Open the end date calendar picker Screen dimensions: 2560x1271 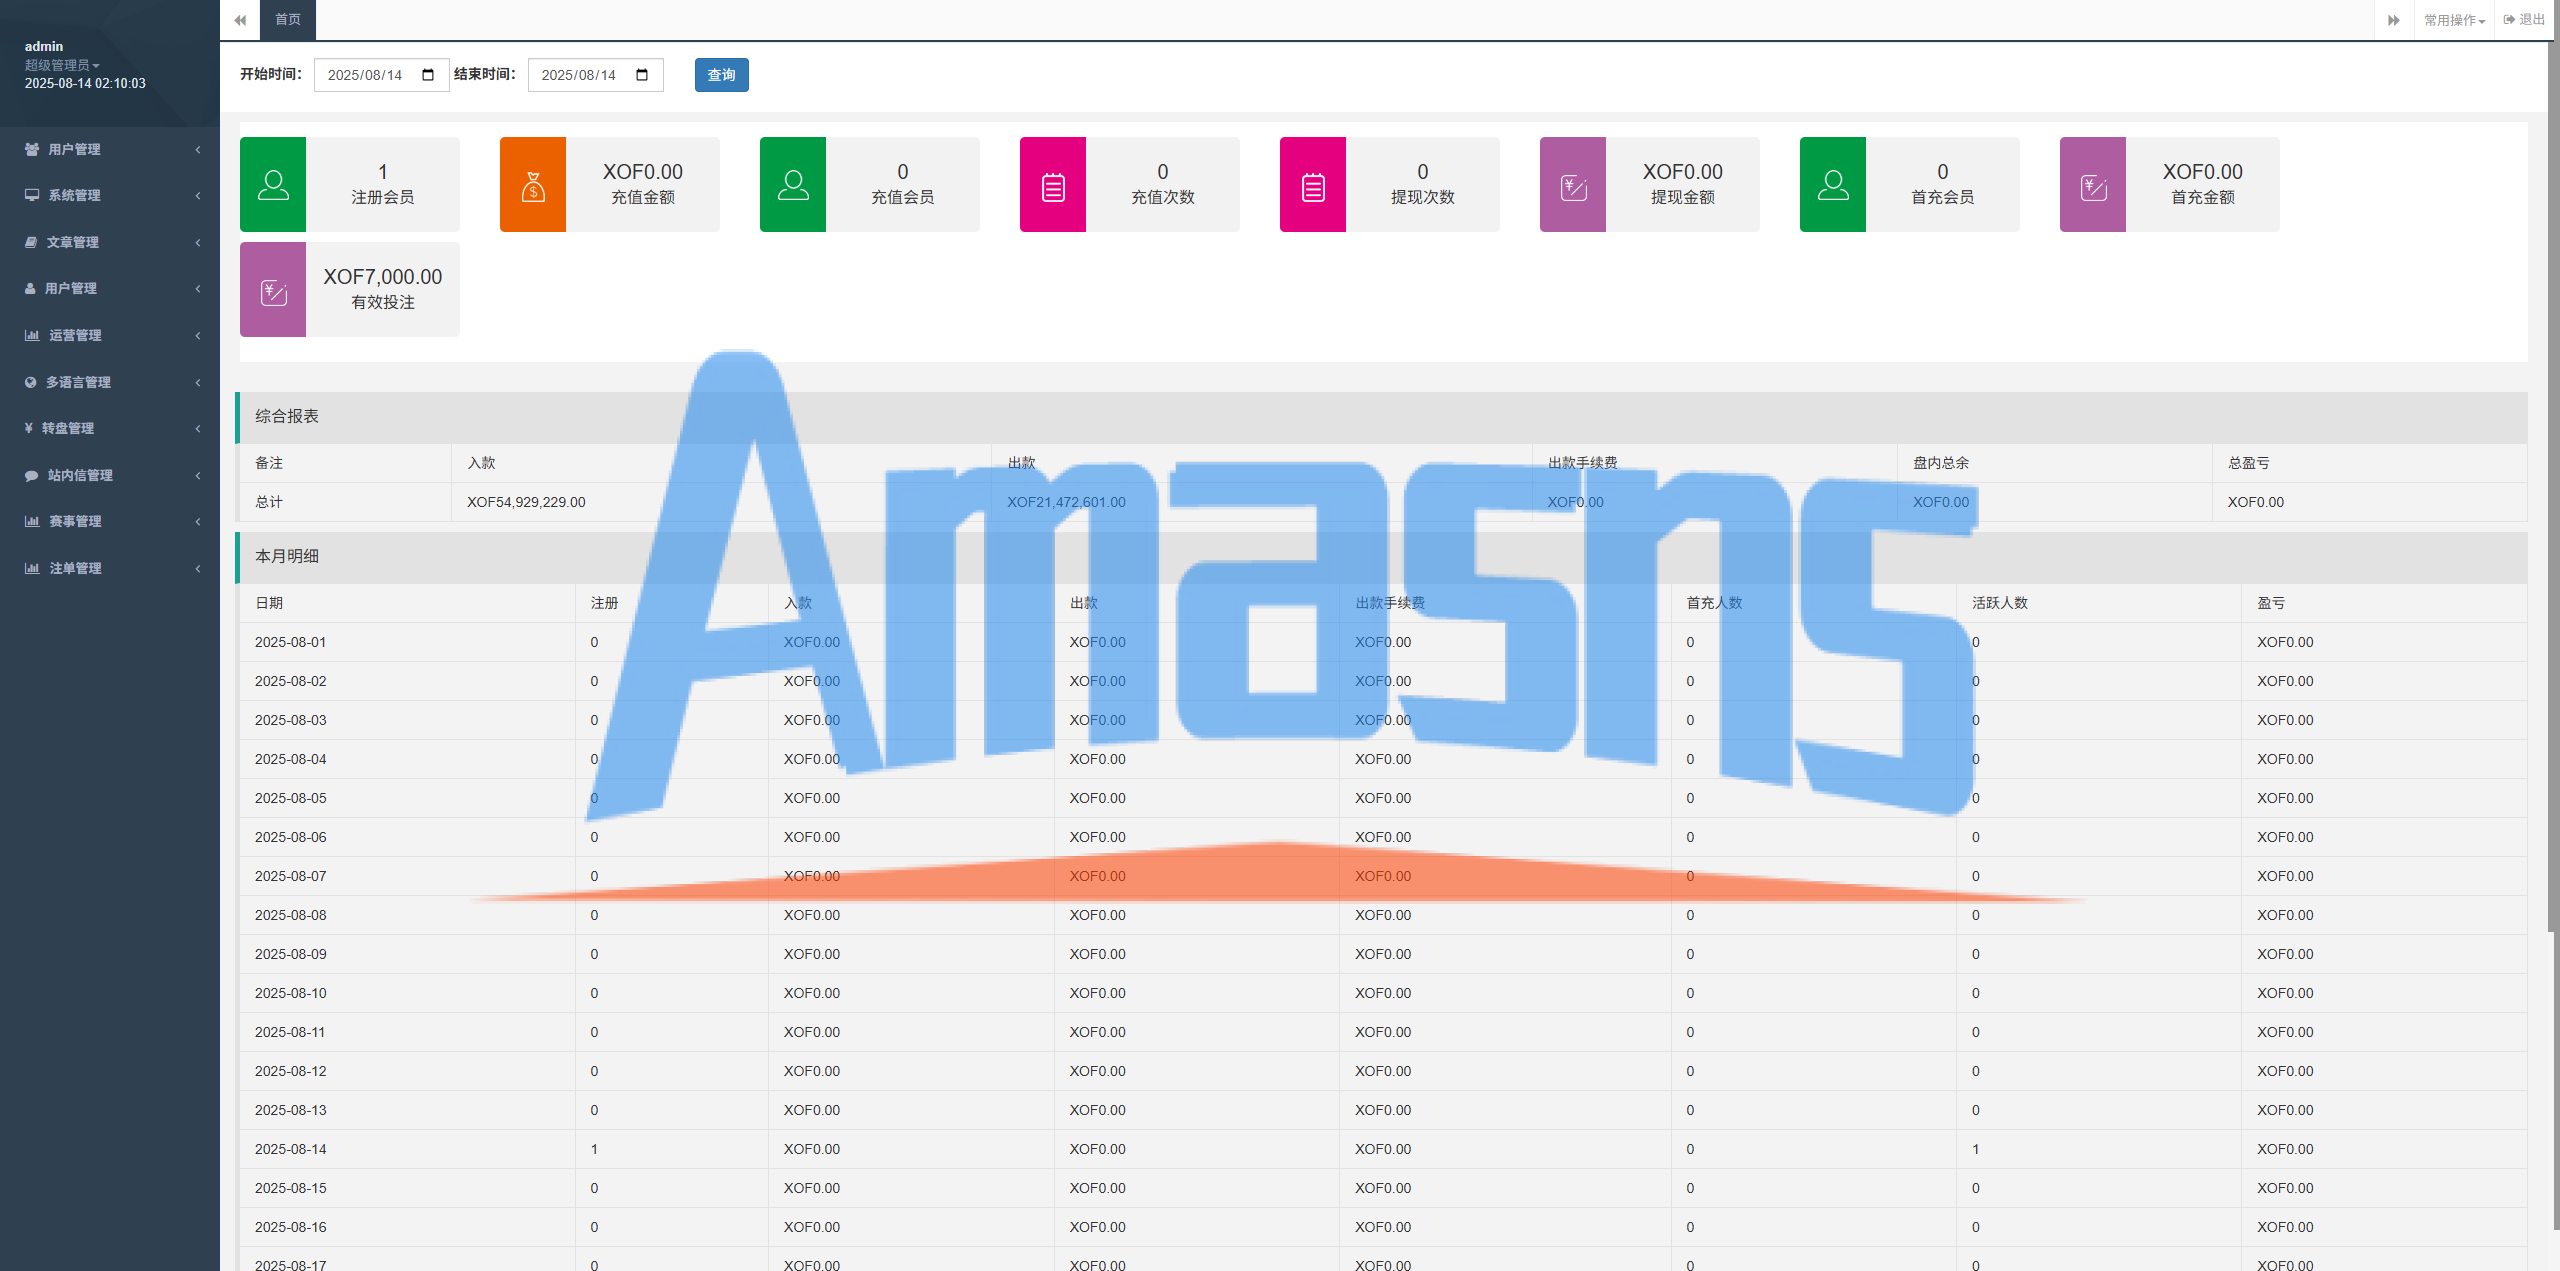[x=642, y=75]
